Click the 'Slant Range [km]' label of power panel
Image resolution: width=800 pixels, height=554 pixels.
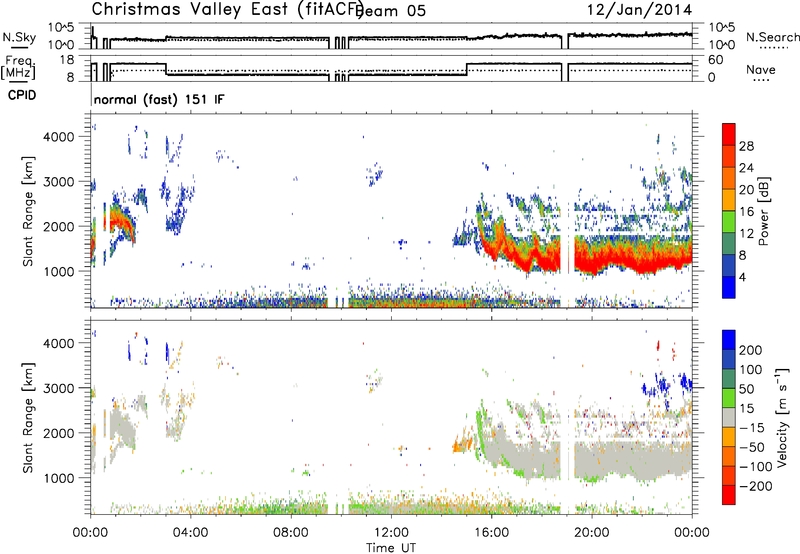pos(28,211)
